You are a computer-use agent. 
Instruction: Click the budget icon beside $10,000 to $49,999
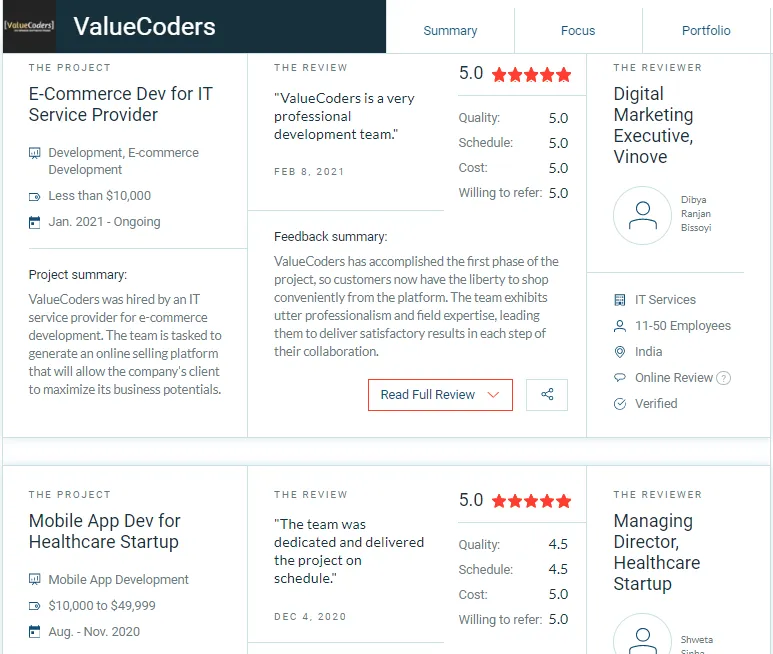tap(35, 606)
